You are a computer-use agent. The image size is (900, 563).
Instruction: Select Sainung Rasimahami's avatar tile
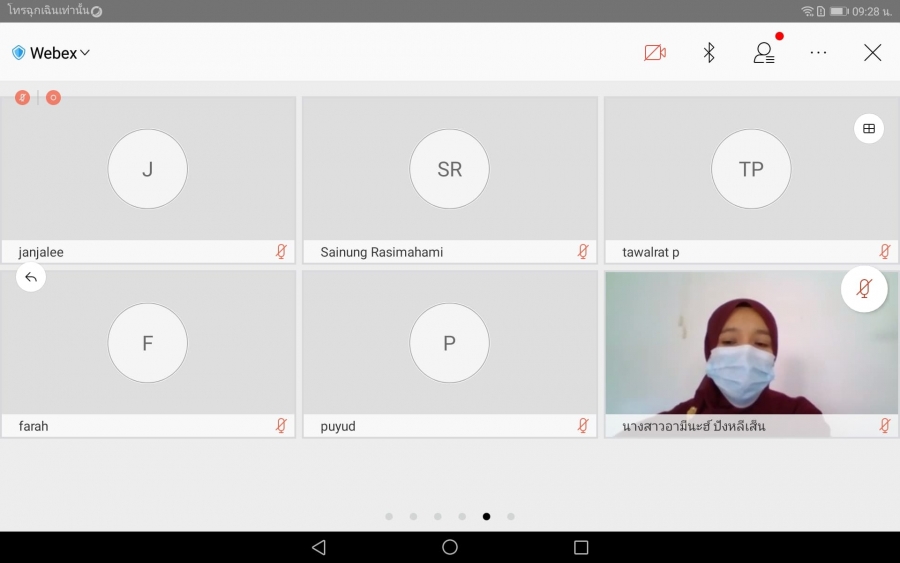coord(449,170)
